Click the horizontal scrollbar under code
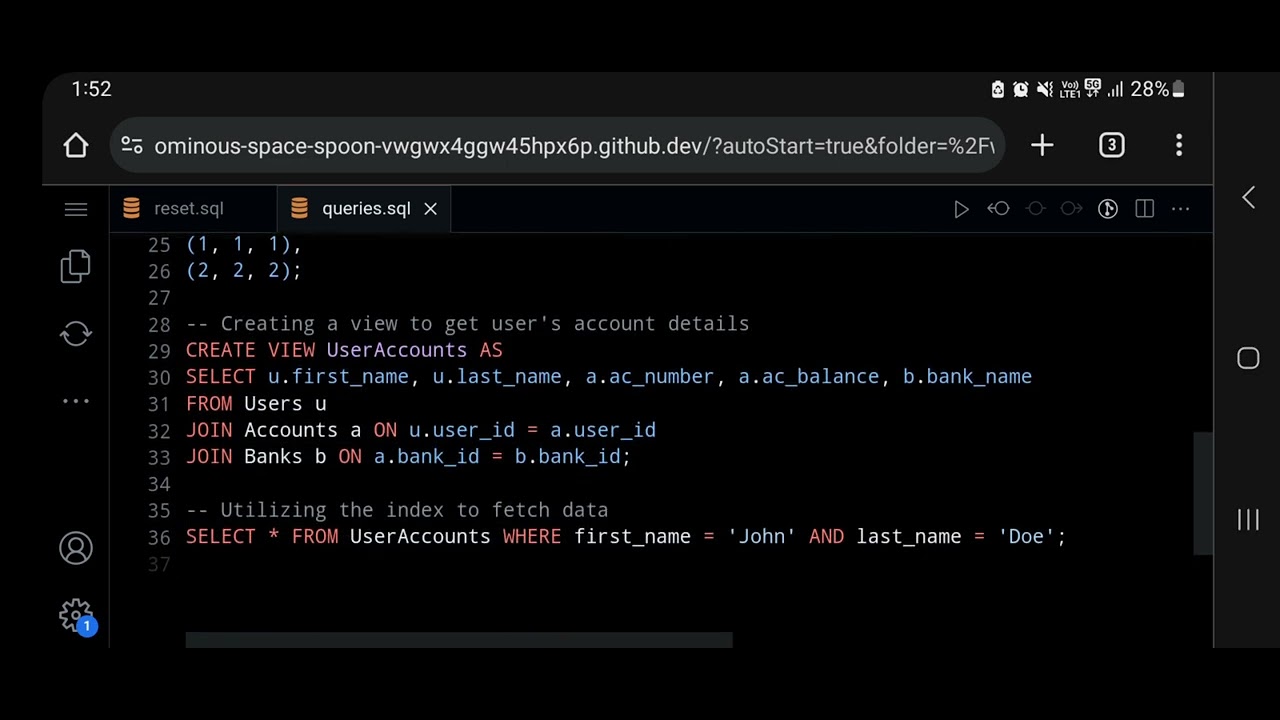1280x720 pixels. [459, 640]
